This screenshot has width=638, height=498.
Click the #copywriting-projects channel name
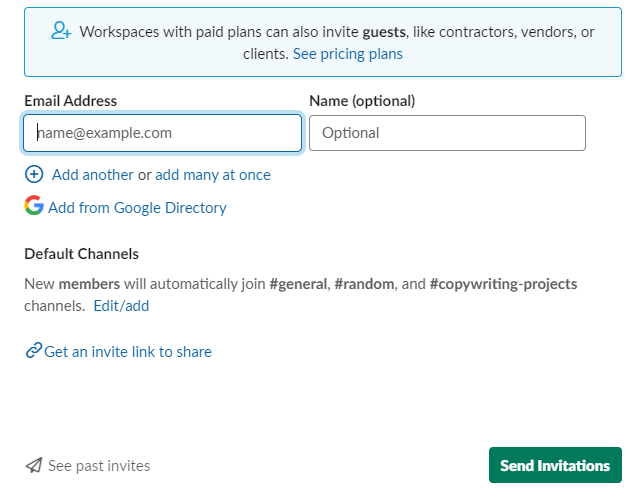click(x=503, y=284)
